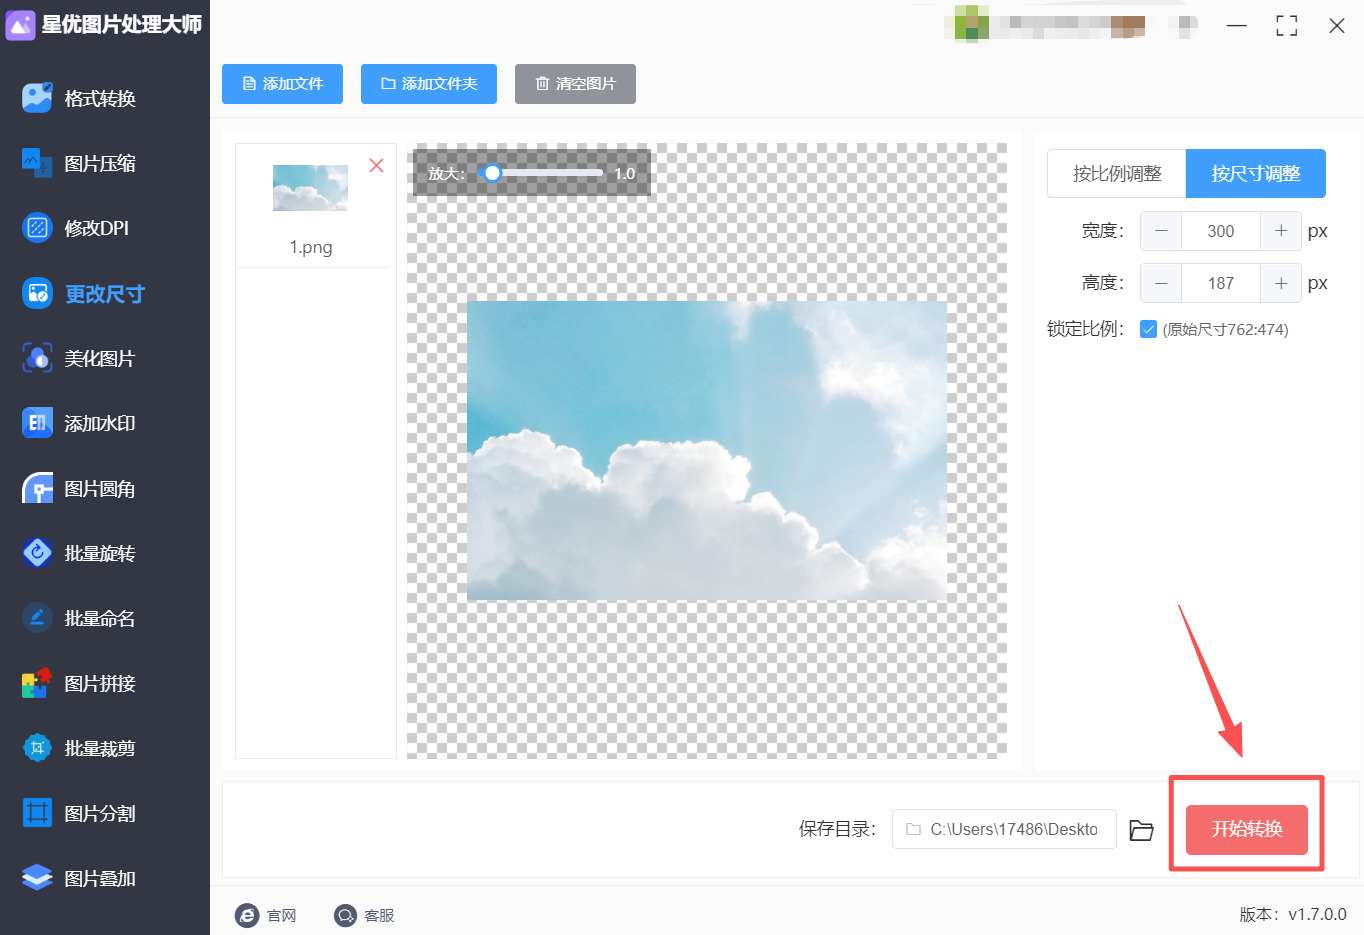Open the 美化图片 beautify icon
The height and width of the screenshot is (935, 1364).
pos(37,358)
